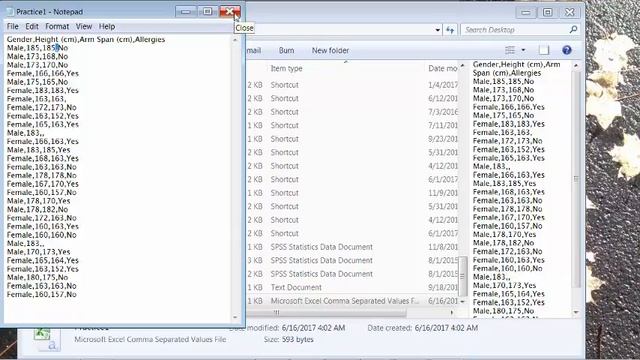Select the Text Document row in file list
The height and width of the screenshot is (360, 640).
[x=352, y=287]
